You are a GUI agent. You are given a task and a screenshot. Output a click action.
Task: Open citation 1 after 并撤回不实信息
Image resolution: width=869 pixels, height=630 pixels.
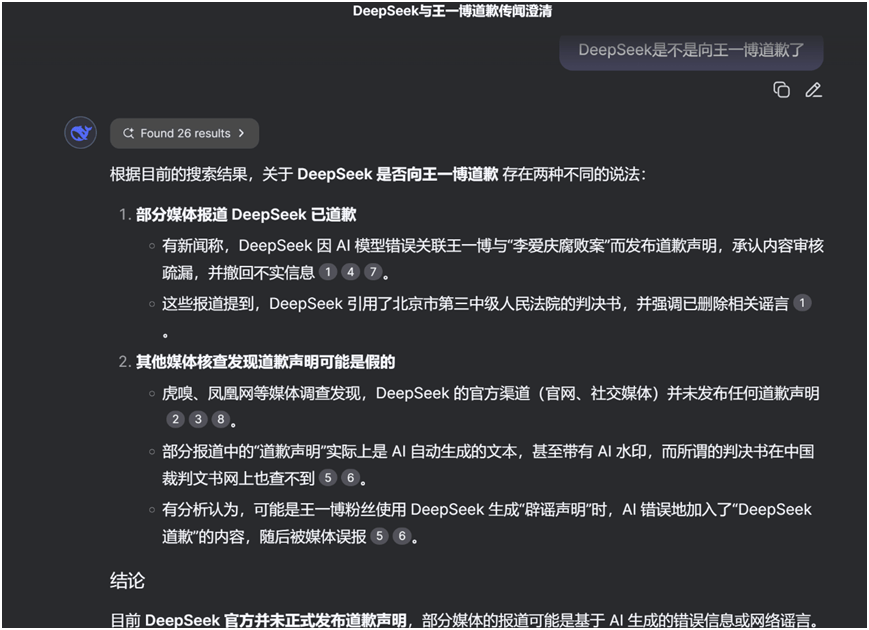pyautogui.click(x=328, y=272)
